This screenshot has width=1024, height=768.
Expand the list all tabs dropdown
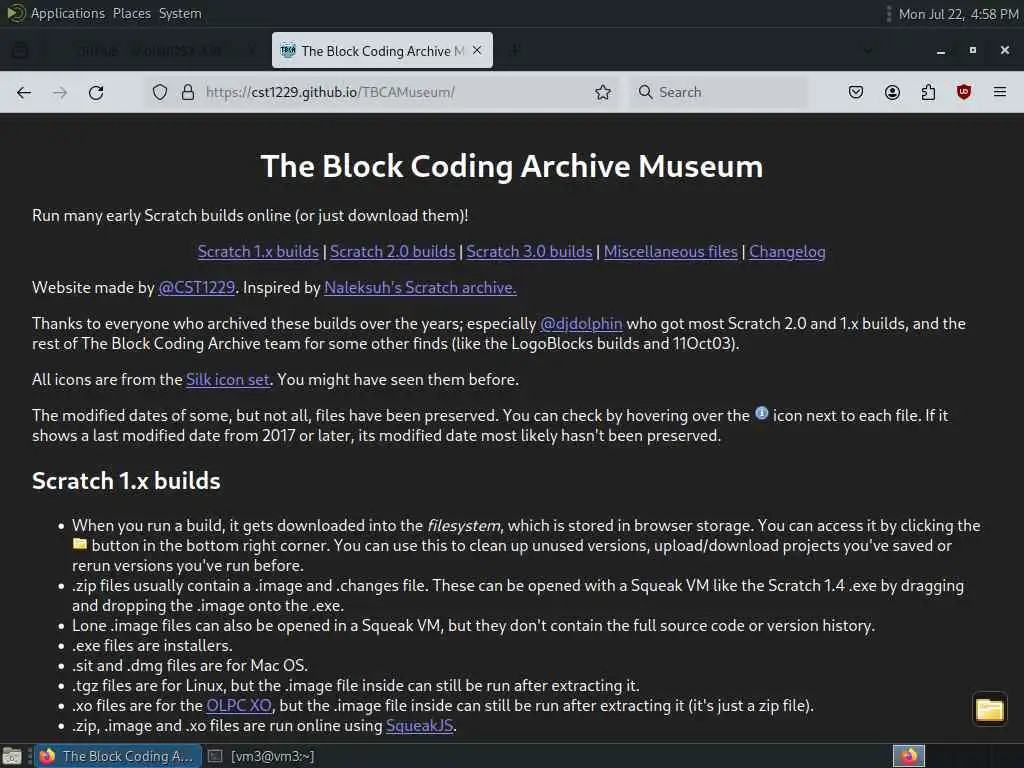[x=868, y=50]
